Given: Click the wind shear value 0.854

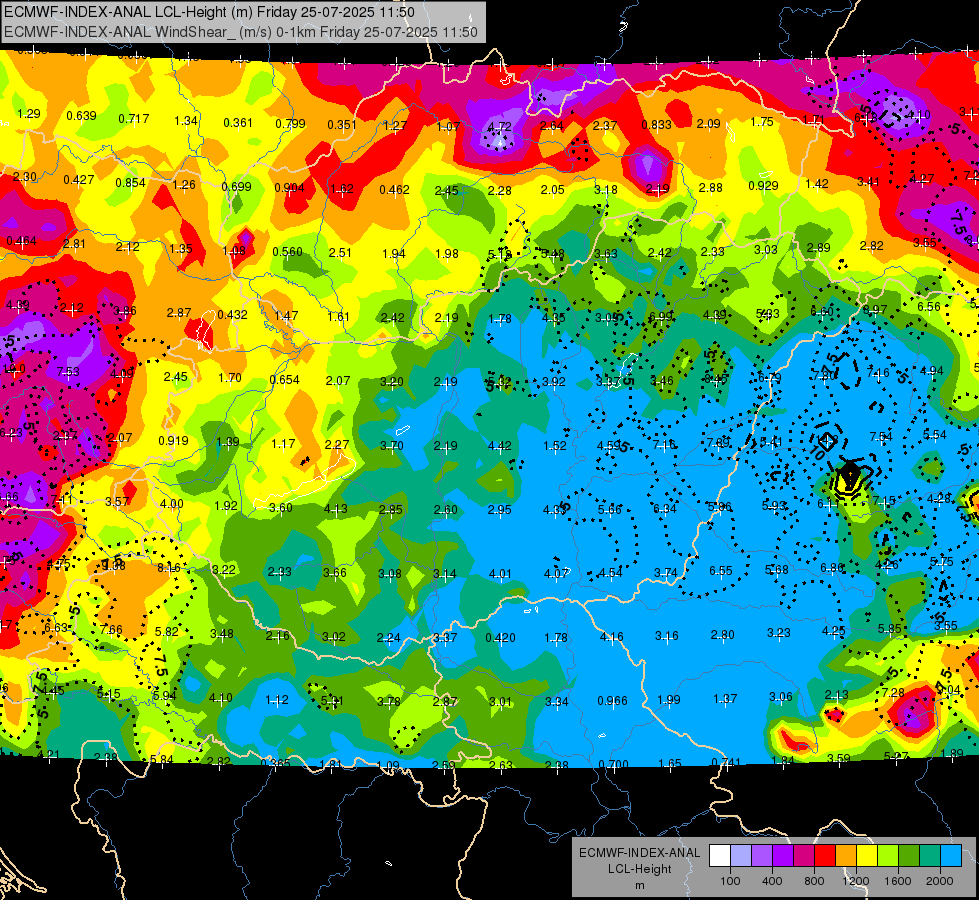Looking at the screenshot, I should pyautogui.click(x=130, y=182).
